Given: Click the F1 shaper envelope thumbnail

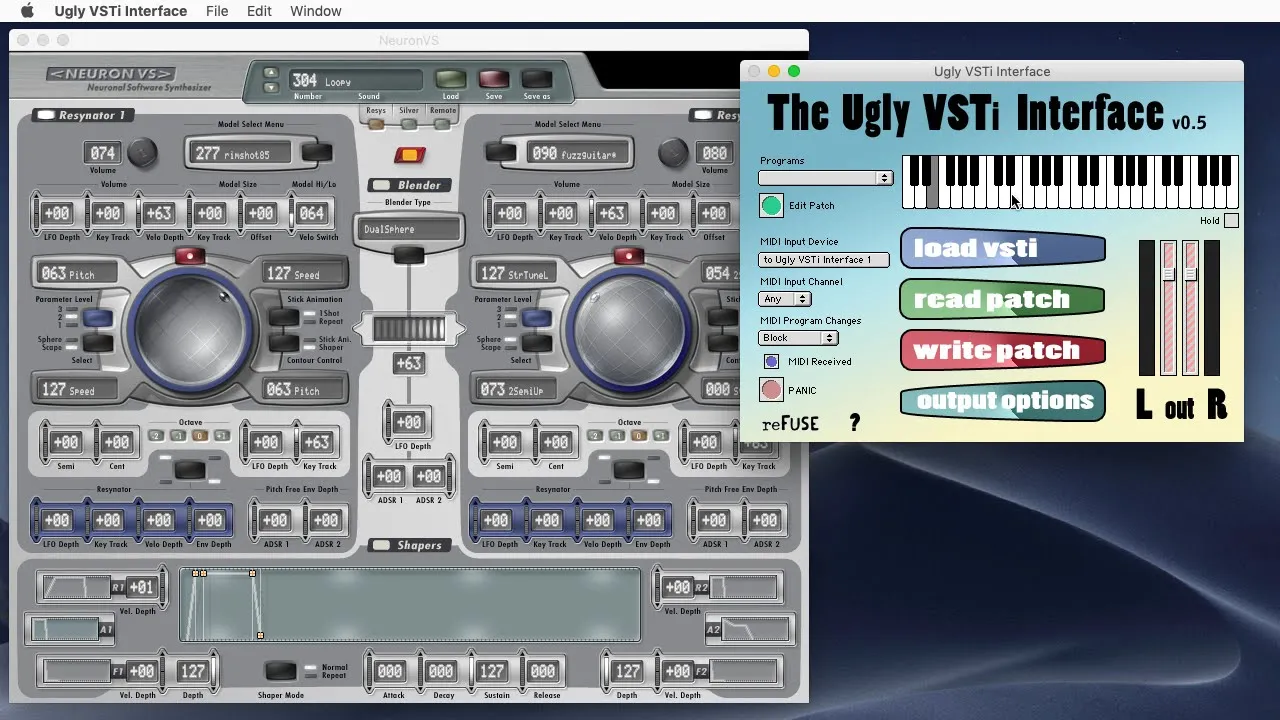Looking at the screenshot, I should pyautogui.click(x=77, y=671).
